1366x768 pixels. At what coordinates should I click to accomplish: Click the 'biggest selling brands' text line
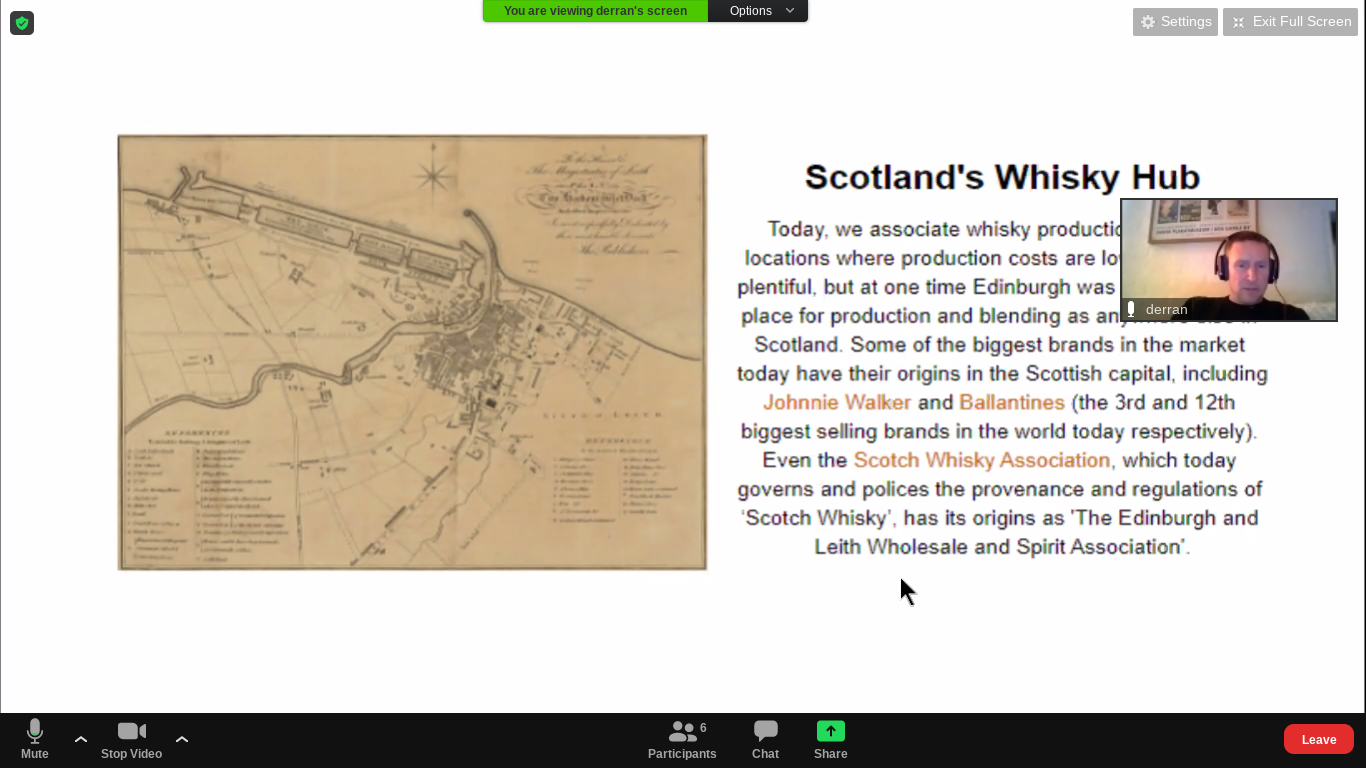[998, 431]
